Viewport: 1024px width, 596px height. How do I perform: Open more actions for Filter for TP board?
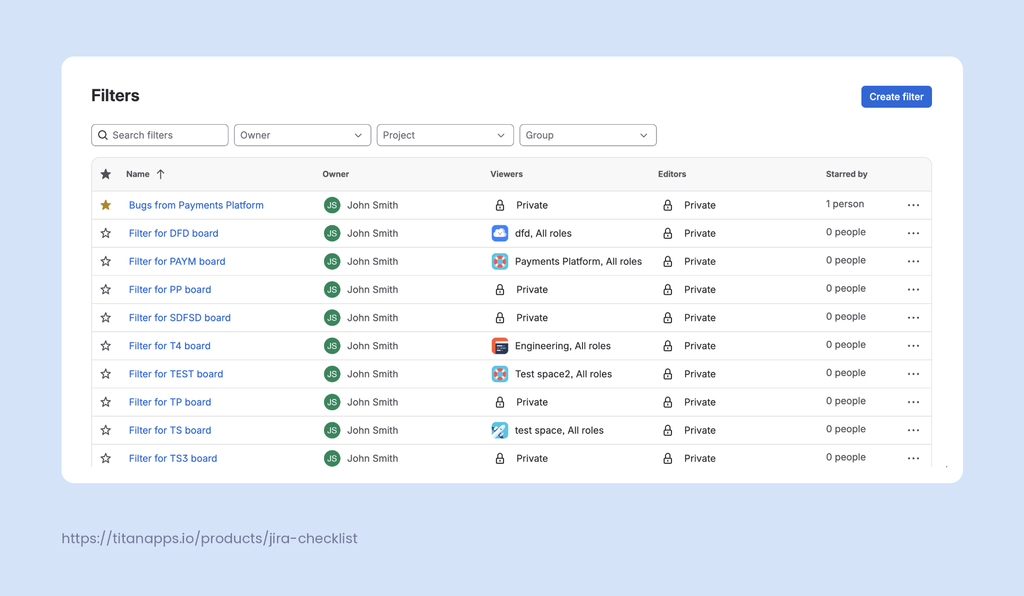913,401
